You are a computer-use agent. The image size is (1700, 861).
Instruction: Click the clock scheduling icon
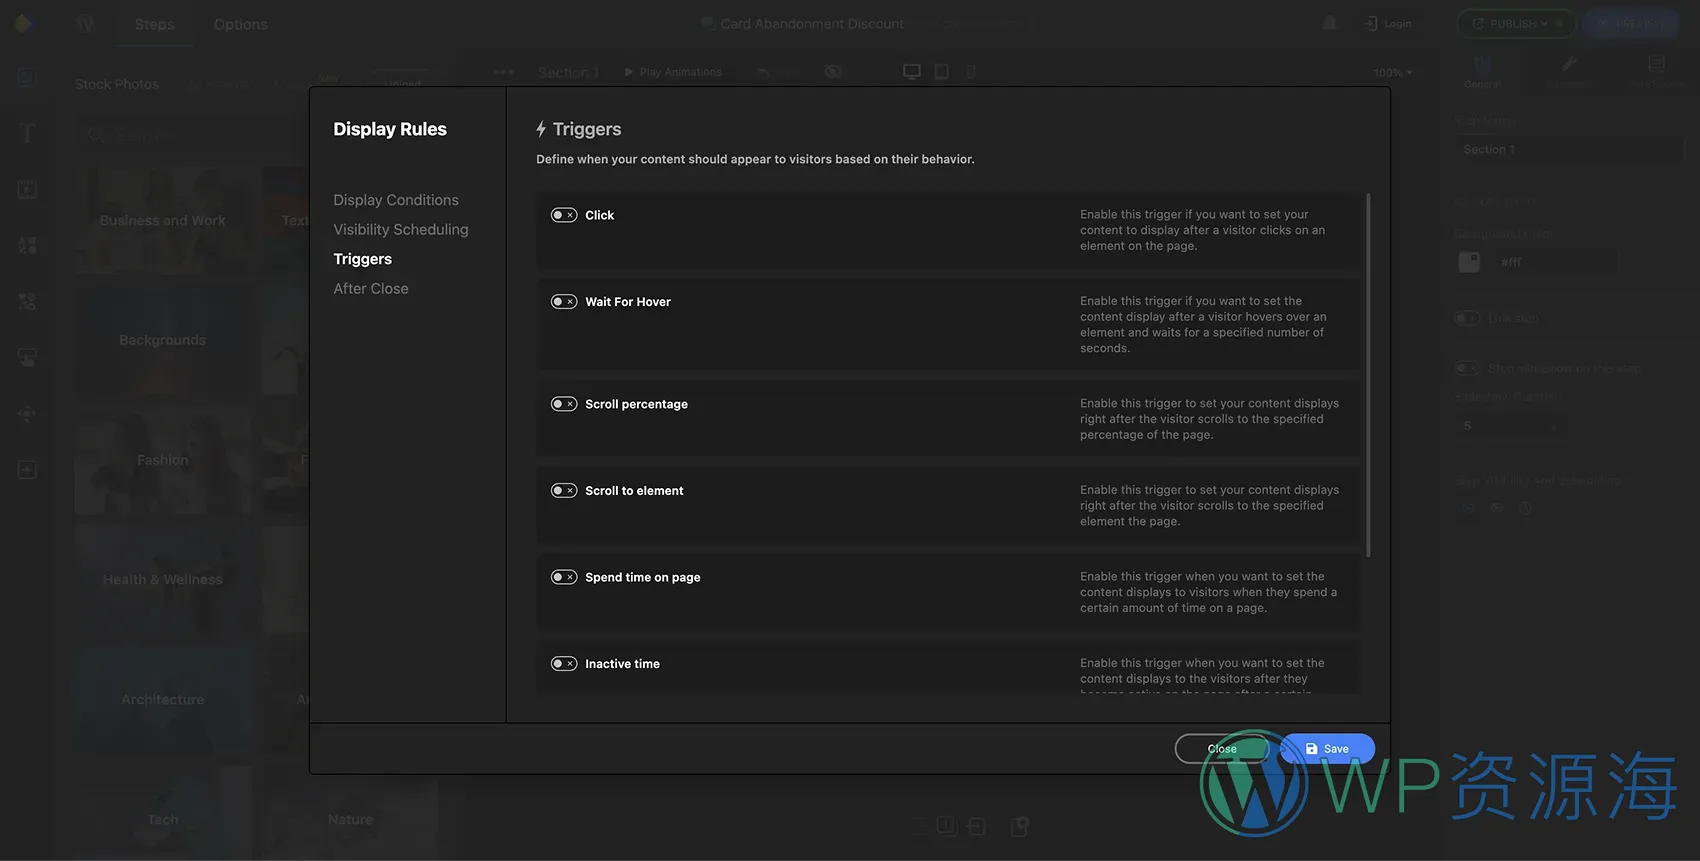[x=1525, y=508]
